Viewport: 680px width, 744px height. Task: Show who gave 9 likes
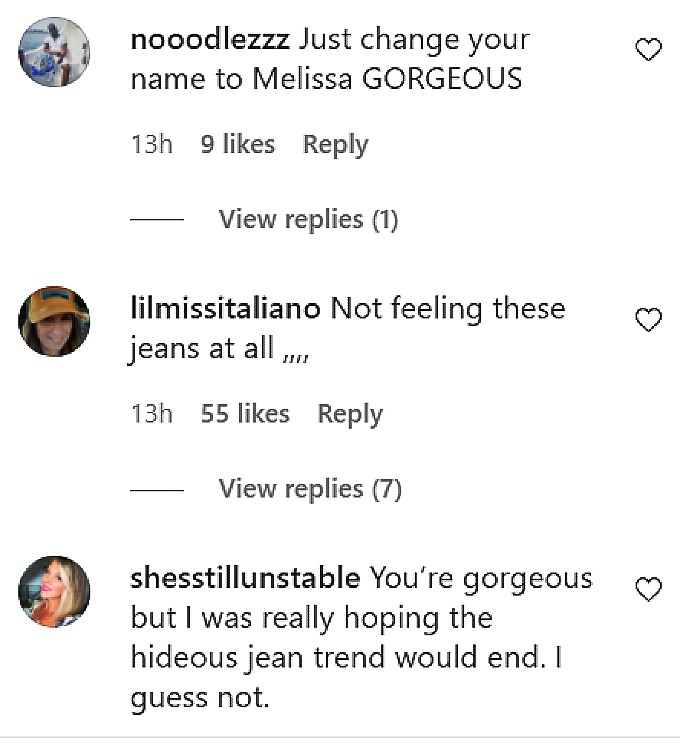click(237, 145)
